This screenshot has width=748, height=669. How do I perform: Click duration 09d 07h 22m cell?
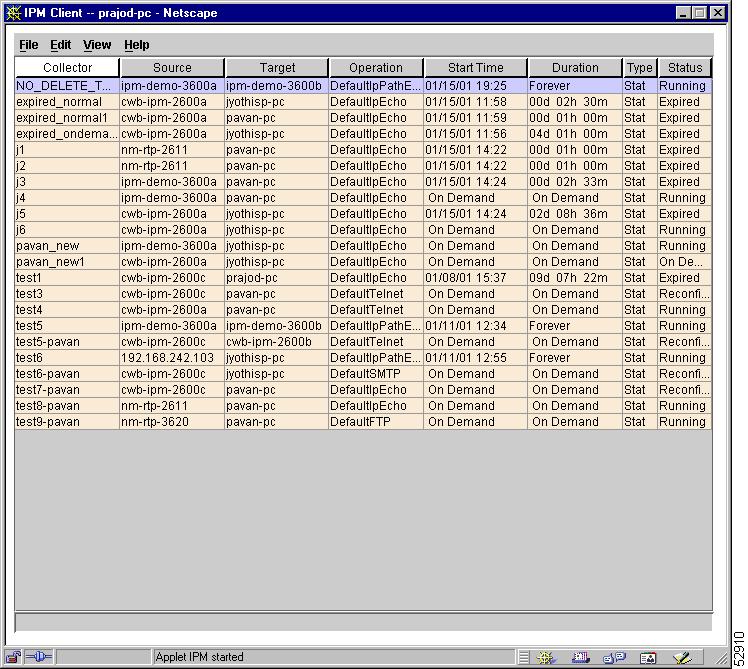click(575, 278)
